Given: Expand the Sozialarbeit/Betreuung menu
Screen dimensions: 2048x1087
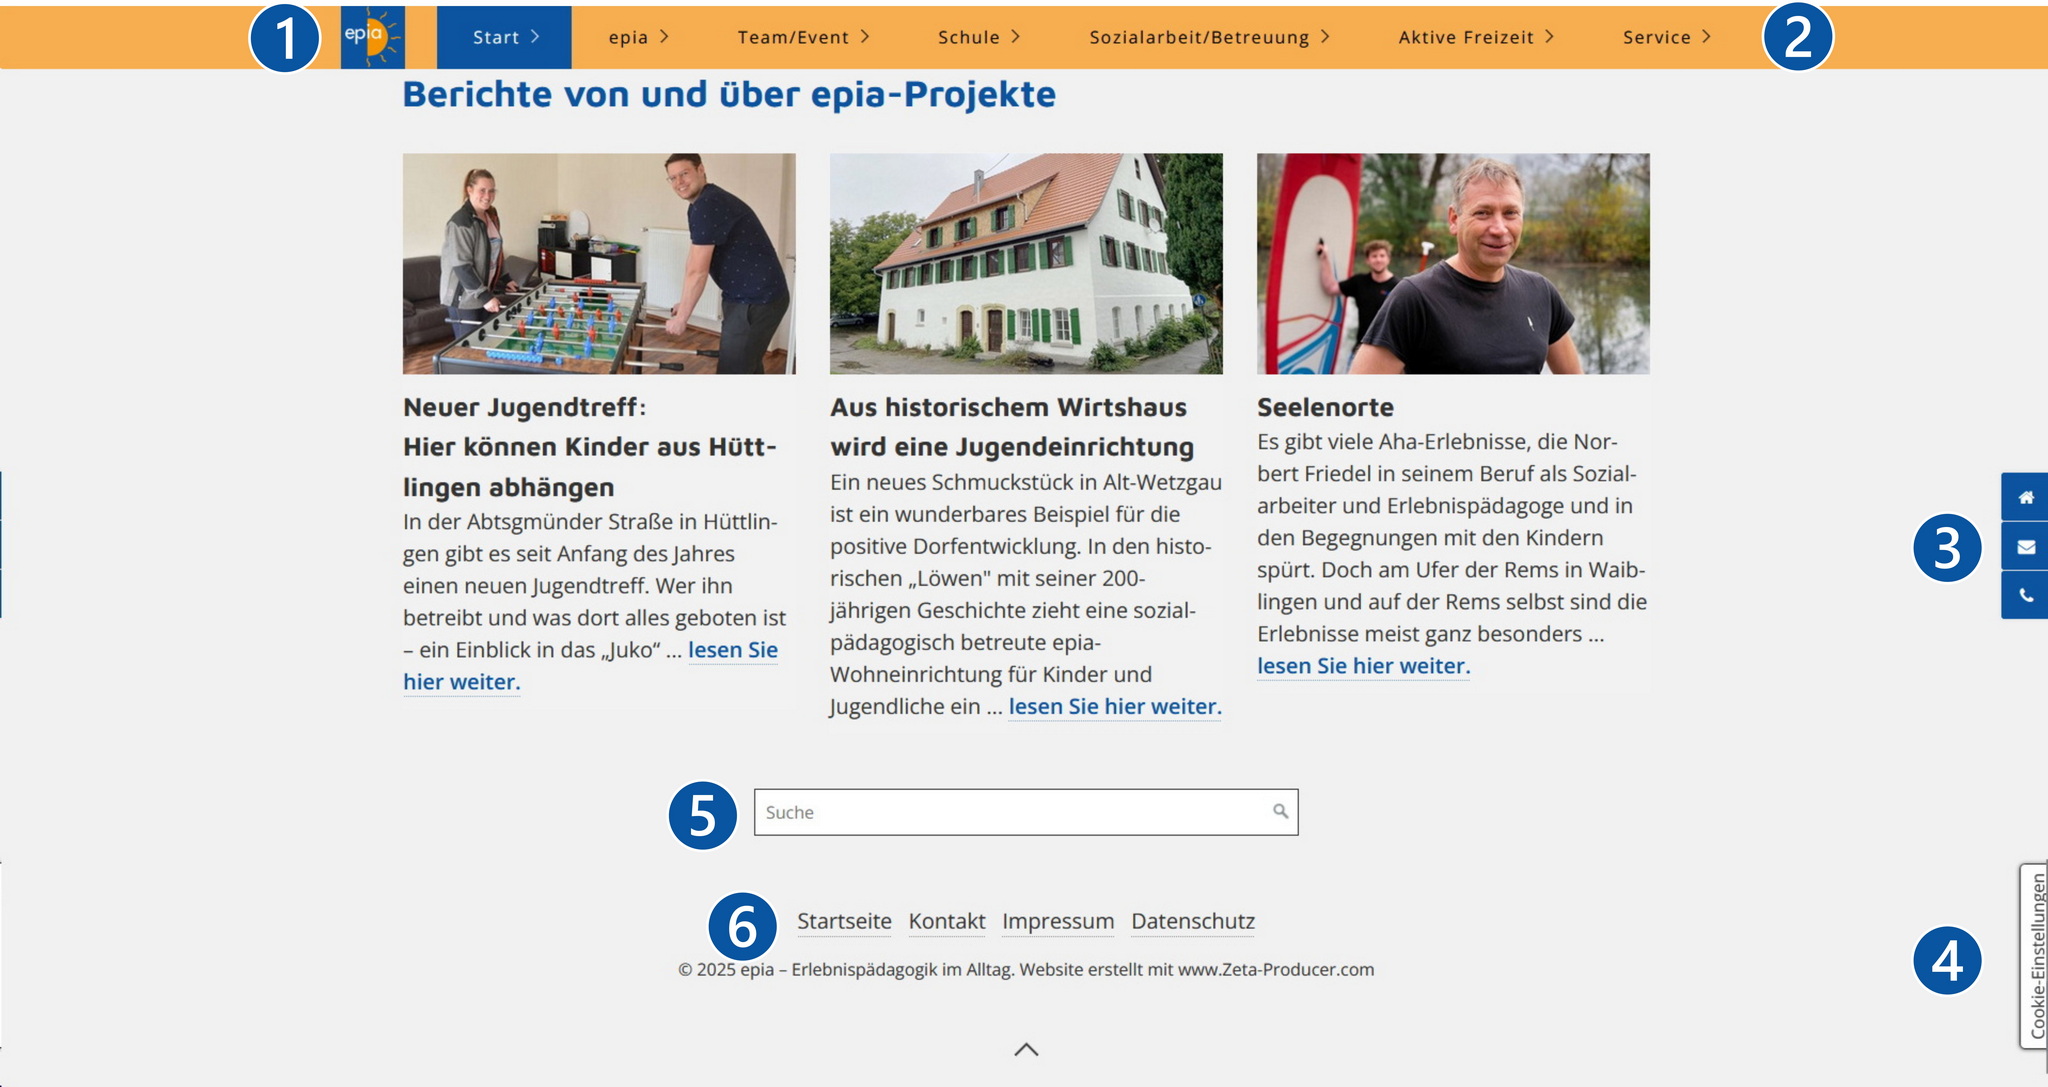Looking at the screenshot, I should click(x=1209, y=37).
